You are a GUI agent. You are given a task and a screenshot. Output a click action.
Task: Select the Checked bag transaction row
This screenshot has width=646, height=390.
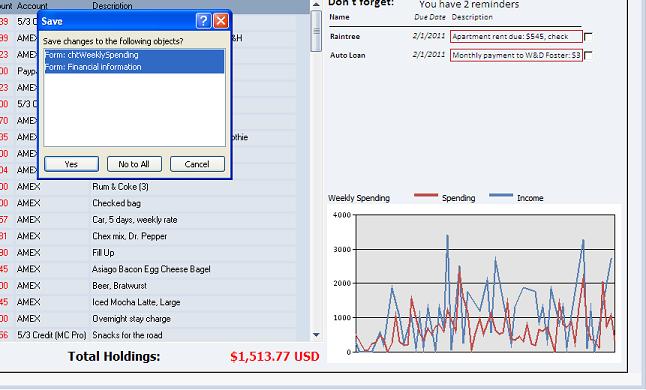(x=148, y=203)
